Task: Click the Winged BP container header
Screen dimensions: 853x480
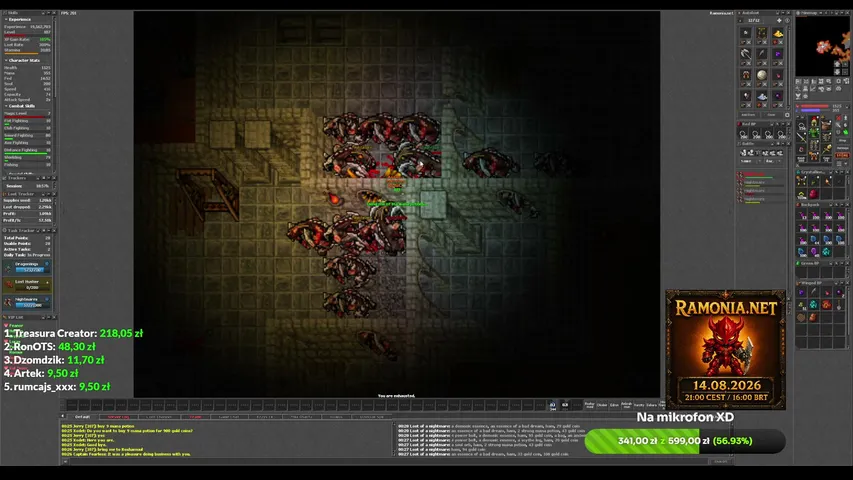Action: (821, 283)
